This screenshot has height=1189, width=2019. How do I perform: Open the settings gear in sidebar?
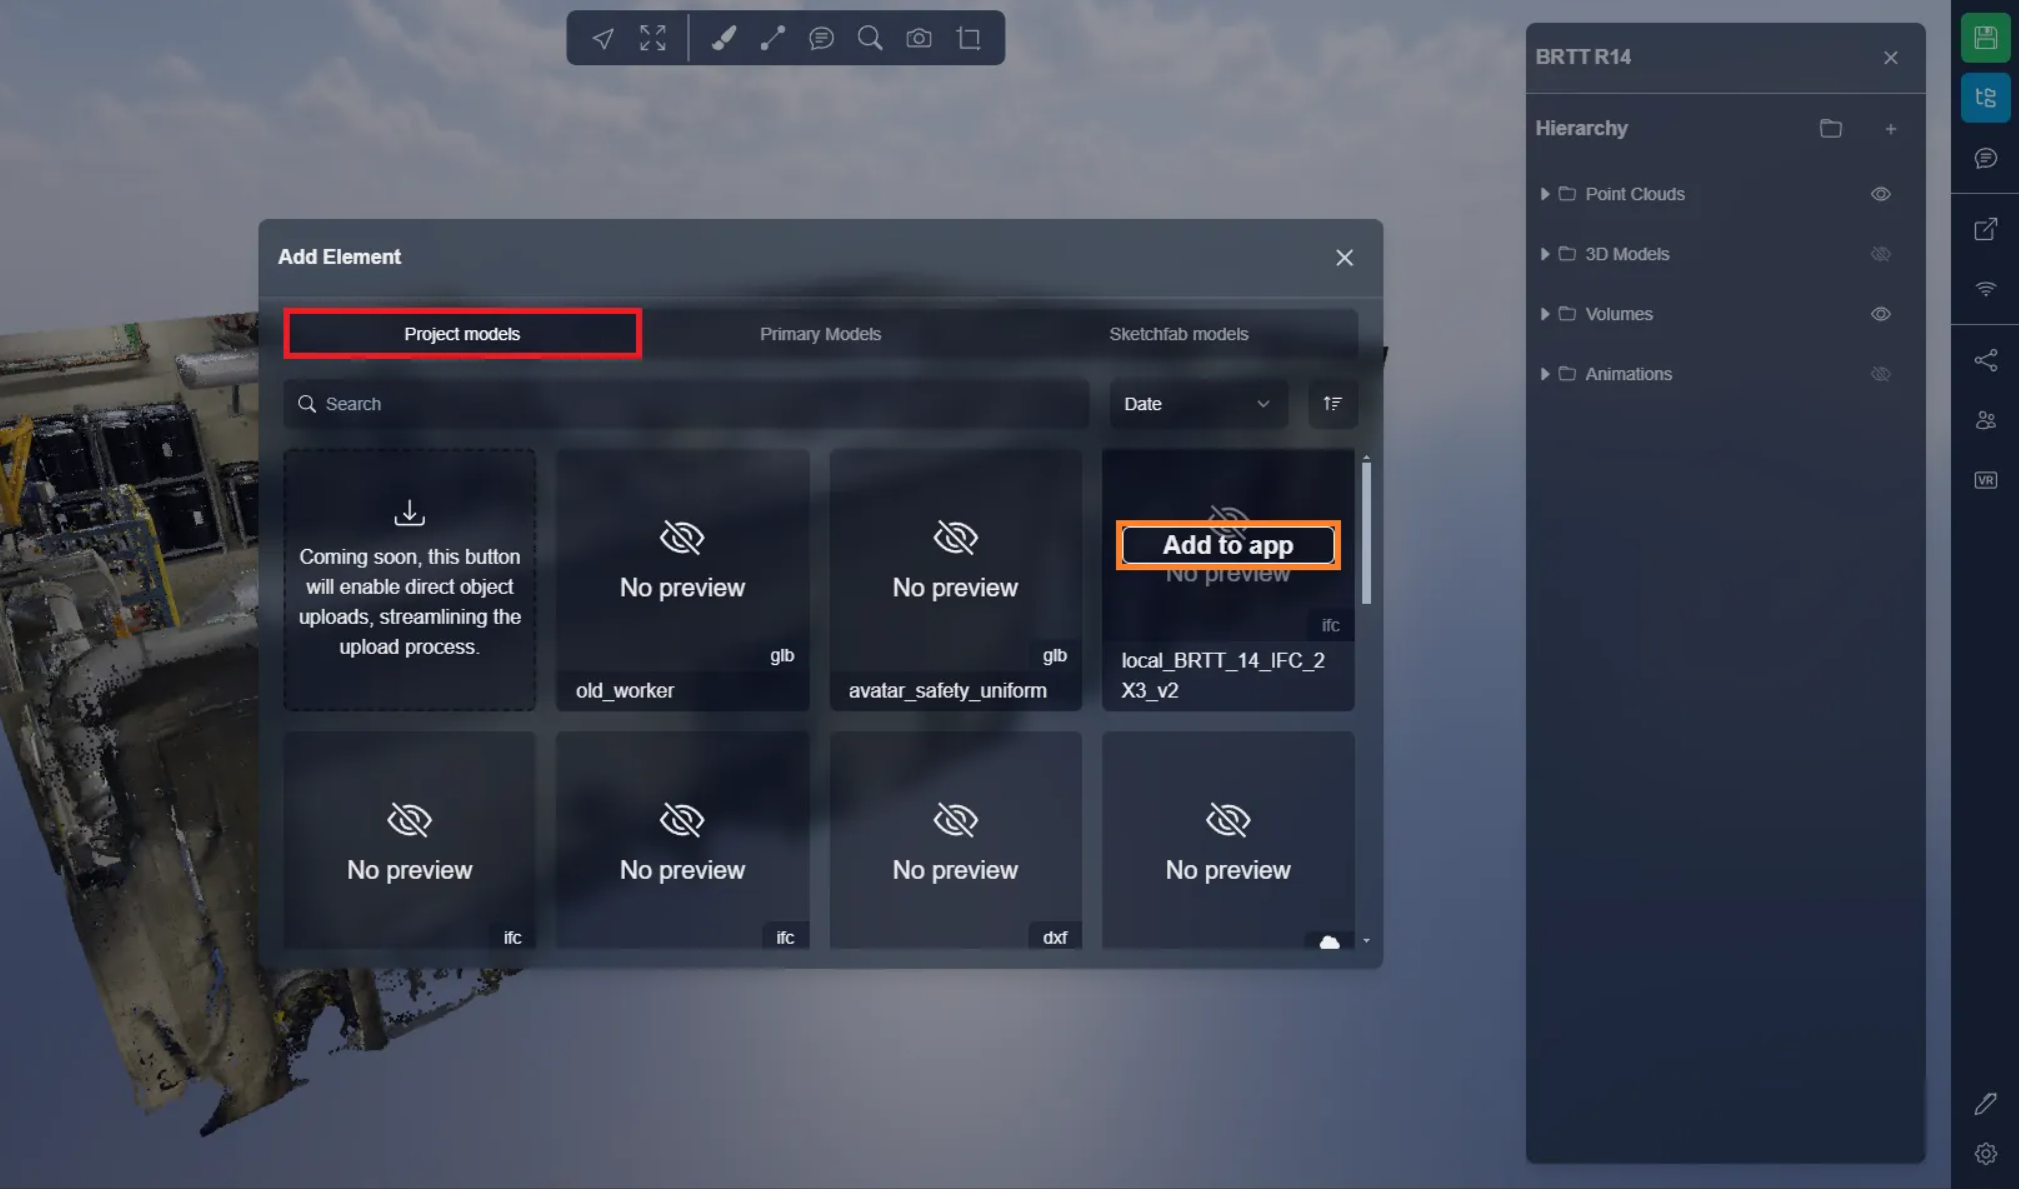[x=1985, y=1153]
